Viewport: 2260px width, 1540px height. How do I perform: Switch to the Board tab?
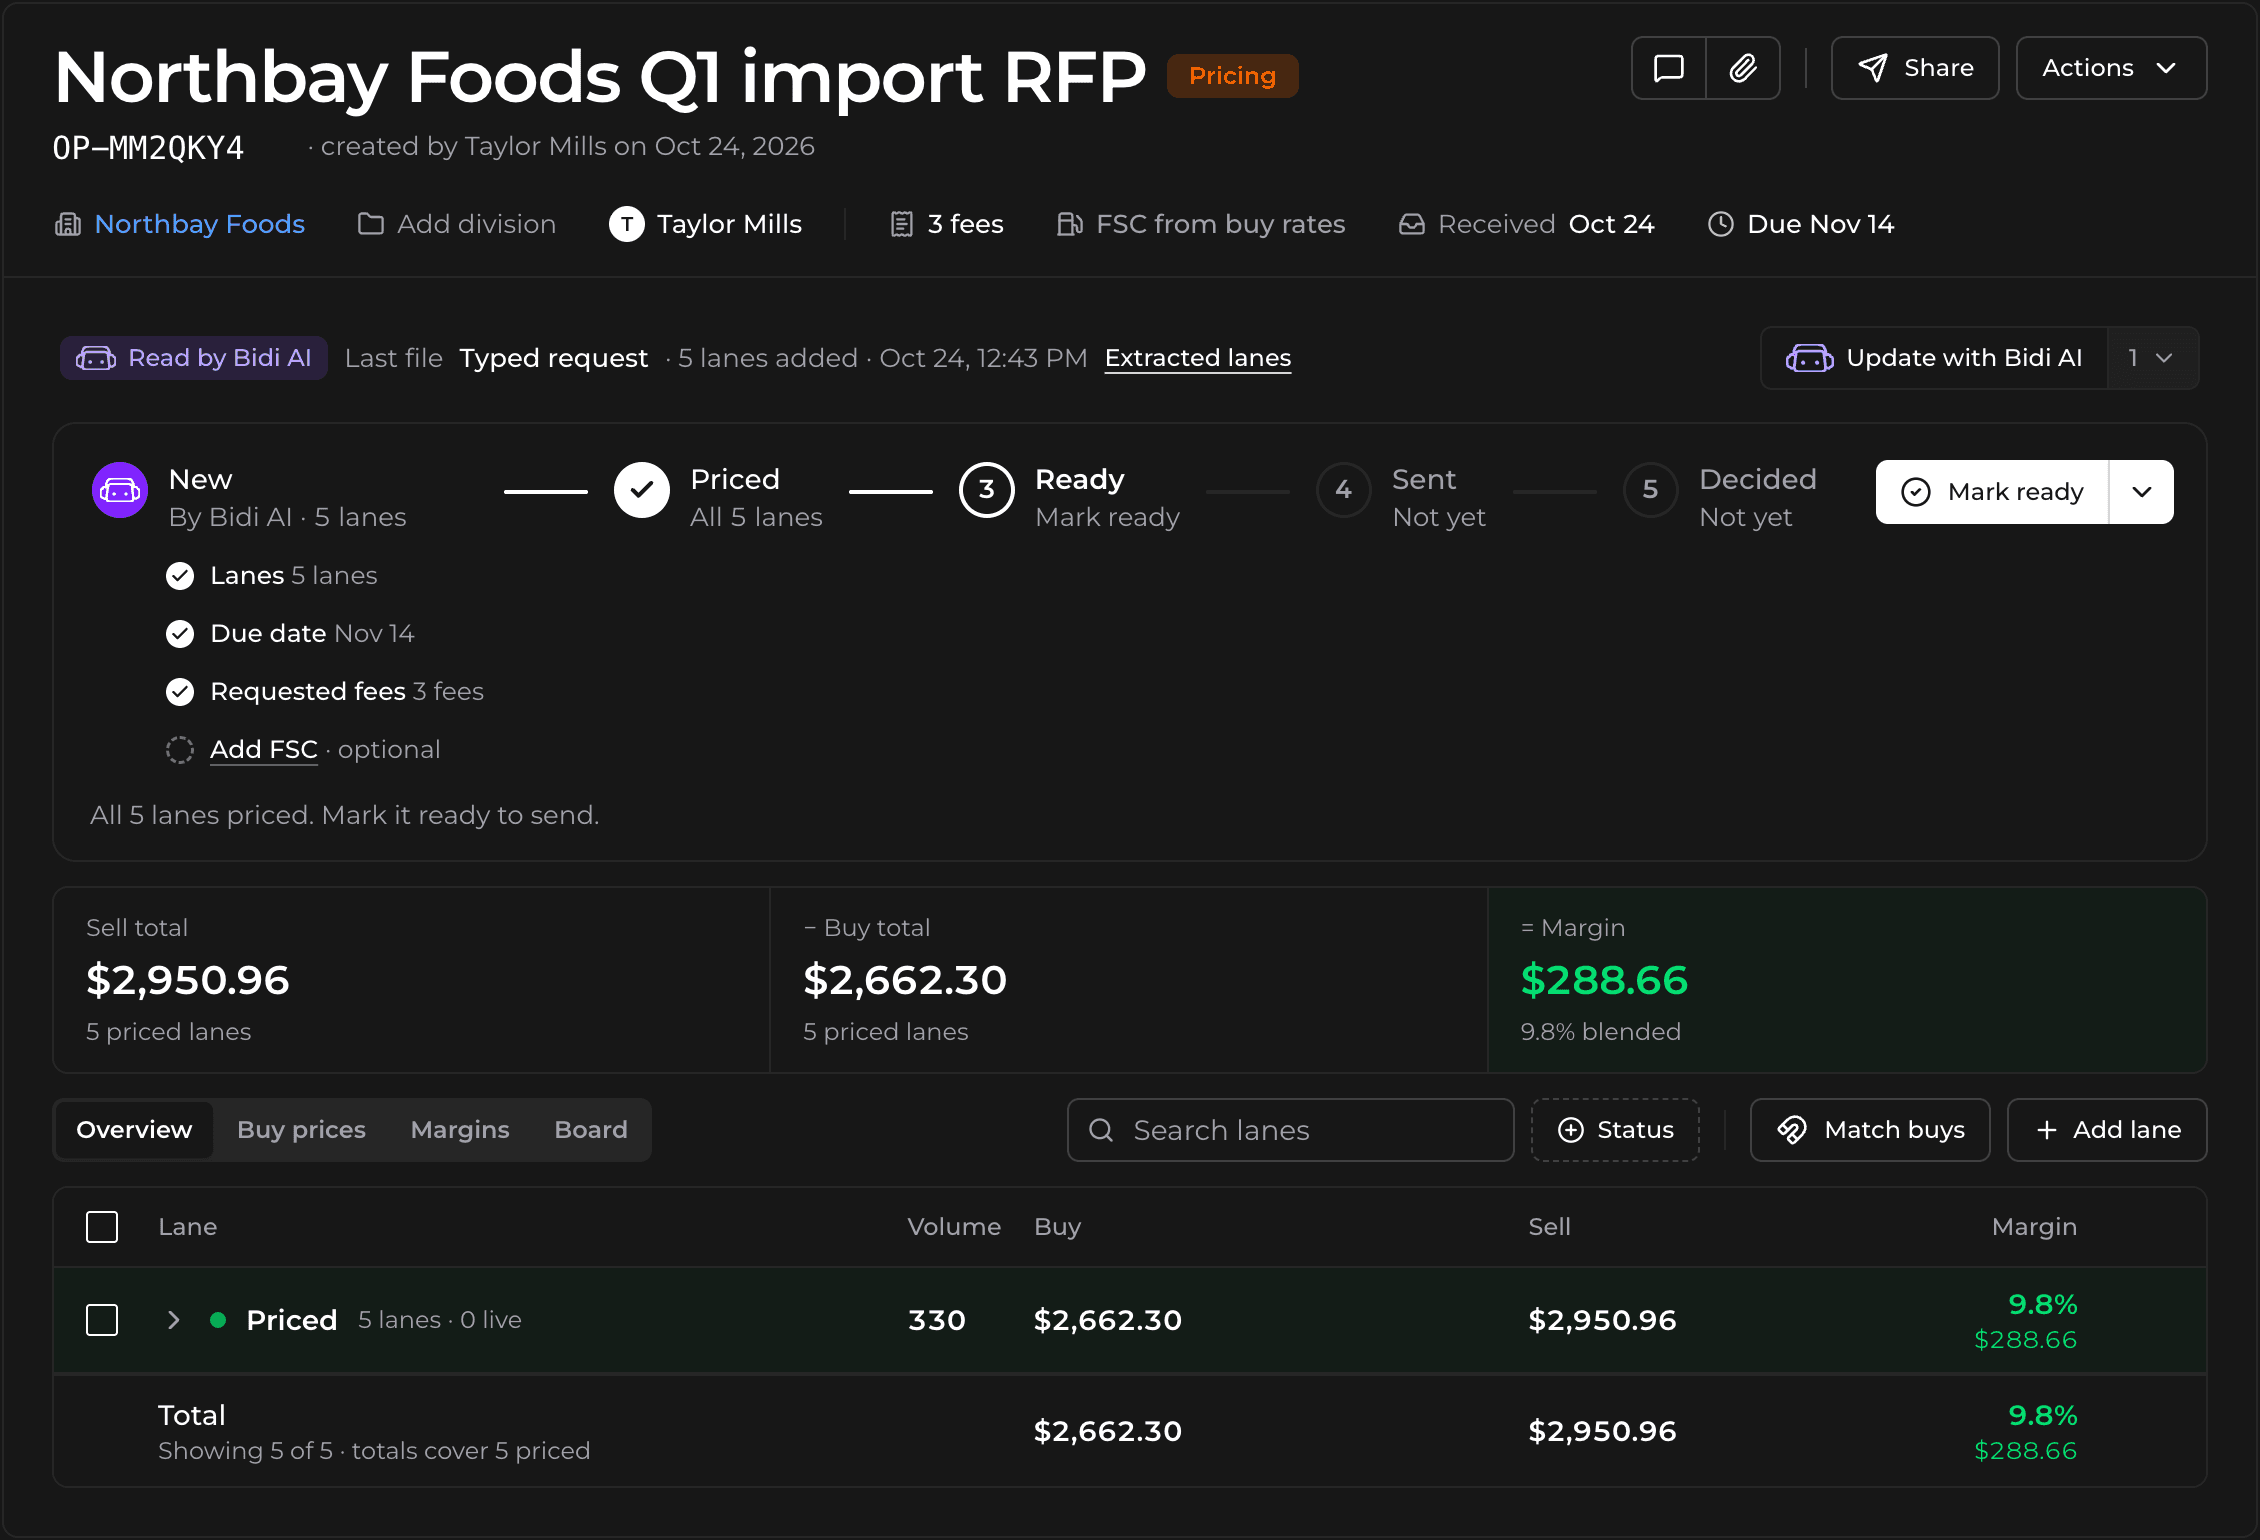(x=591, y=1130)
